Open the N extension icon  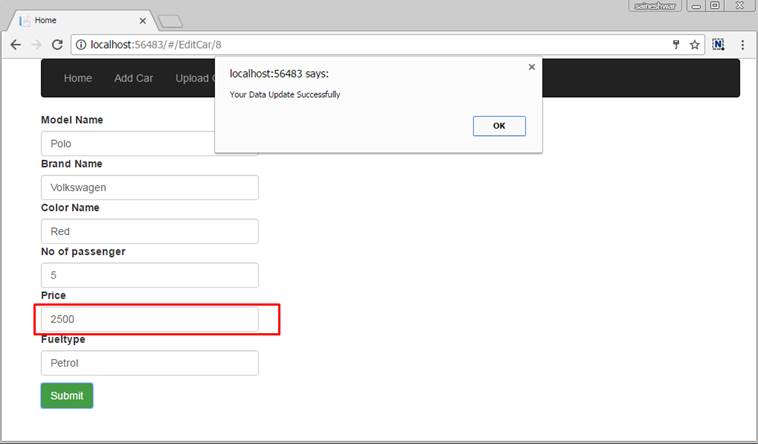pos(718,45)
